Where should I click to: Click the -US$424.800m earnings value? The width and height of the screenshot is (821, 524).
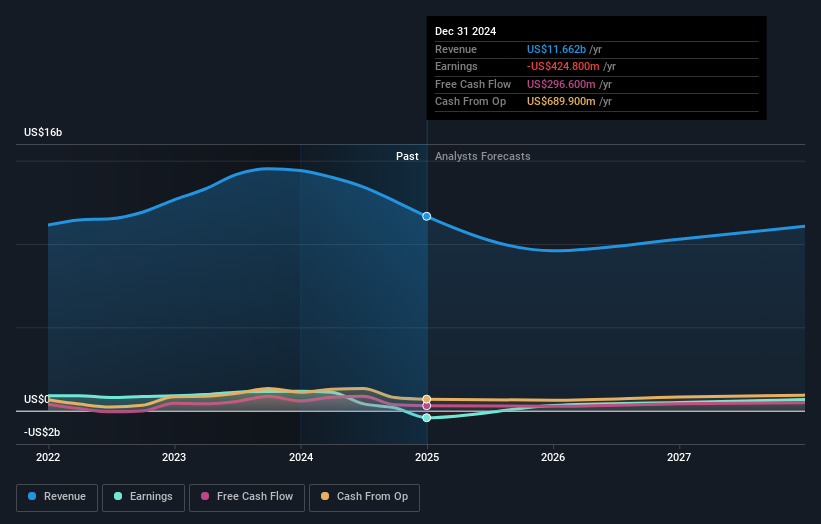(563, 66)
